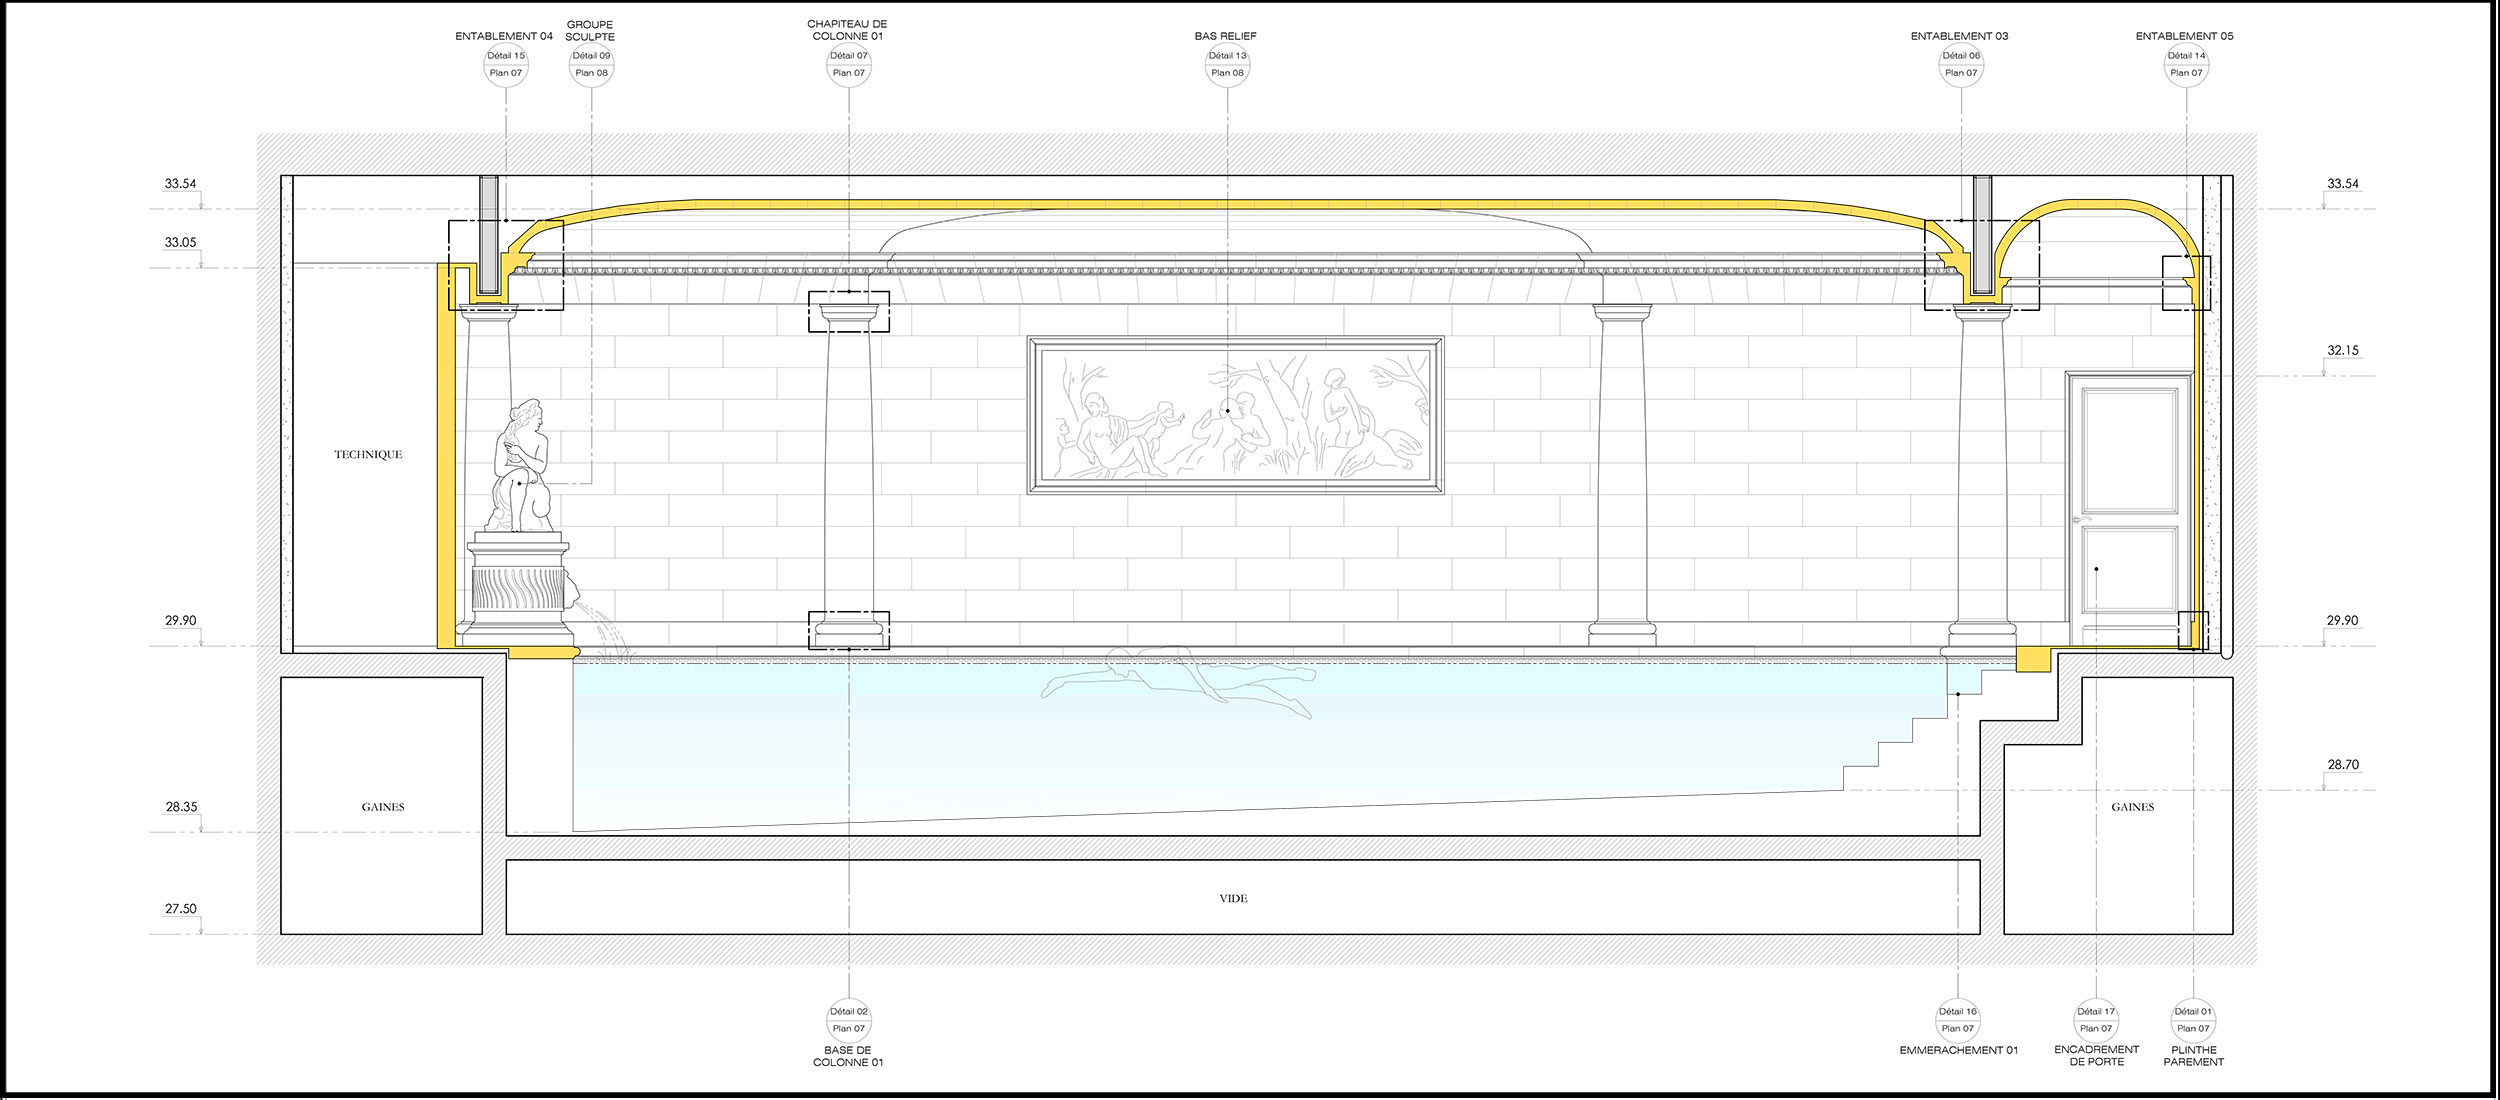Click the ENTABLEMENT 05 label
Screen dimensions: 2500x1100
(2184, 36)
